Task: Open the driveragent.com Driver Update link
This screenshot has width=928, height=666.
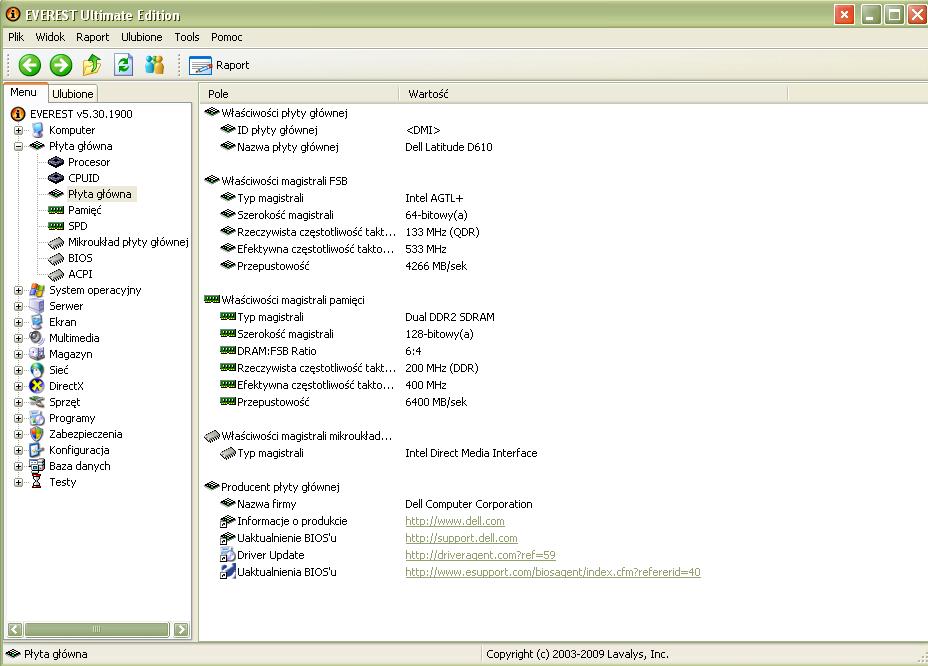Action: (480, 555)
